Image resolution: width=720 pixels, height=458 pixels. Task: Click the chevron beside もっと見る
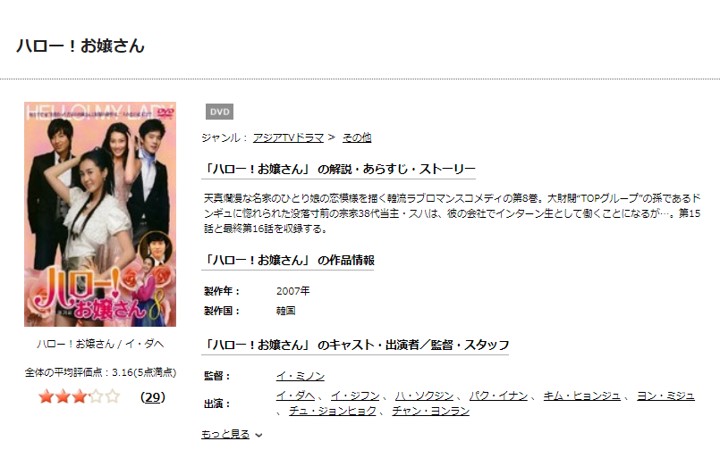(x=259, y=435)
